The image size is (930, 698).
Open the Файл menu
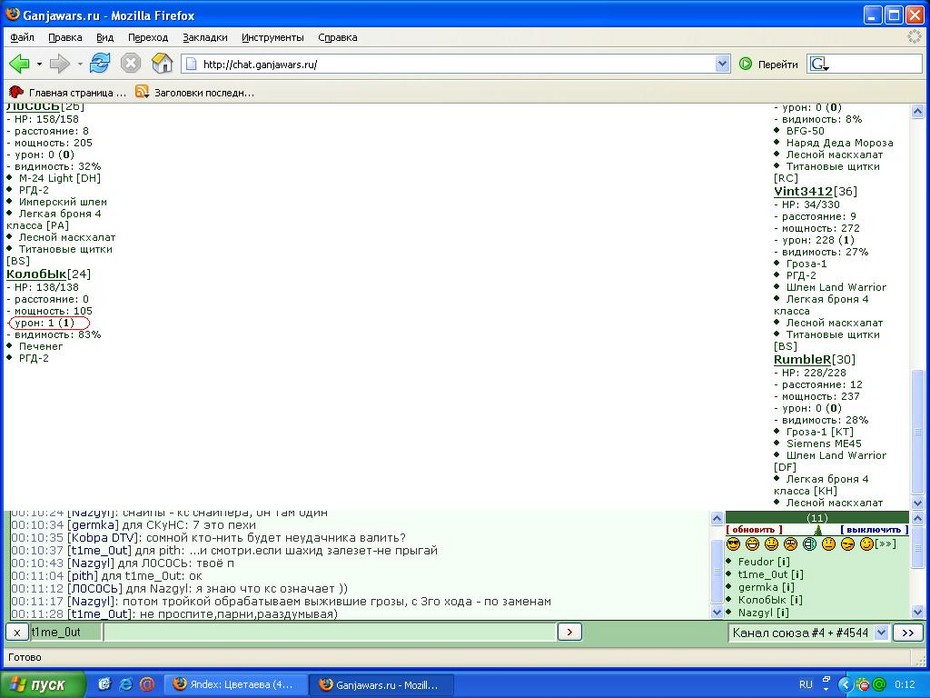(x=22, y=37)
